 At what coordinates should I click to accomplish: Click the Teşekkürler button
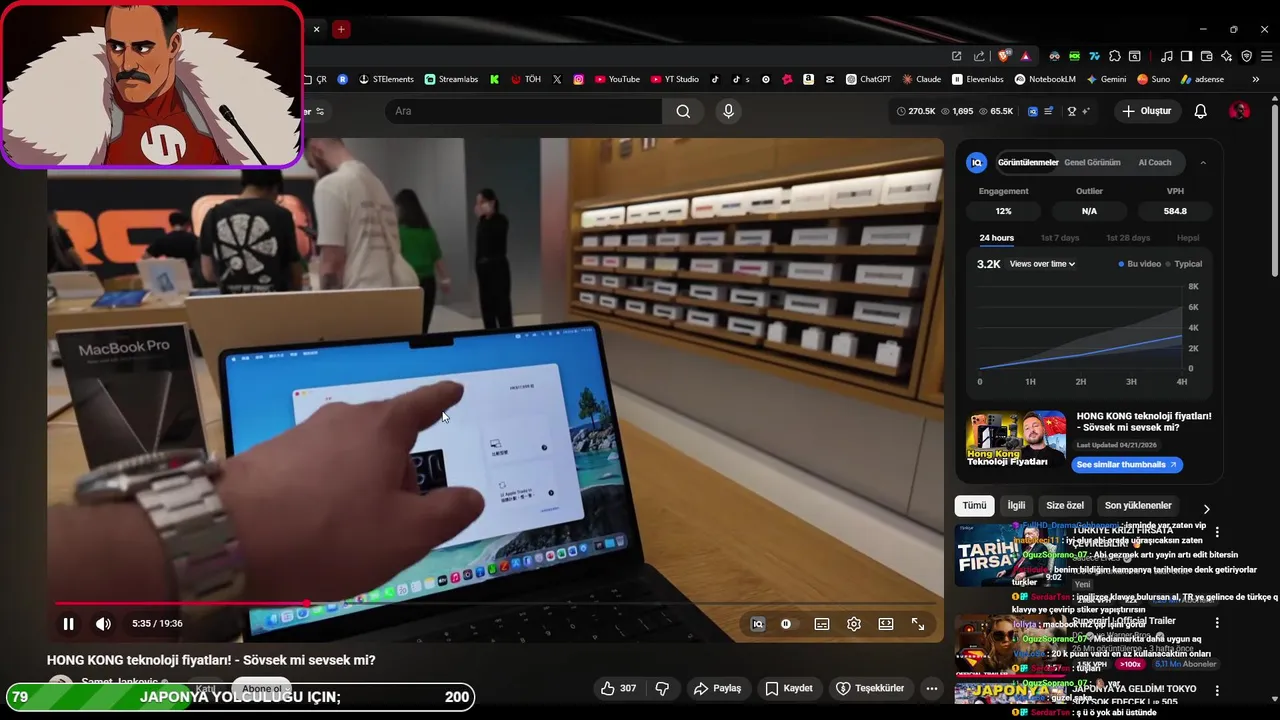pyautogui.click(x=870, y=688)
